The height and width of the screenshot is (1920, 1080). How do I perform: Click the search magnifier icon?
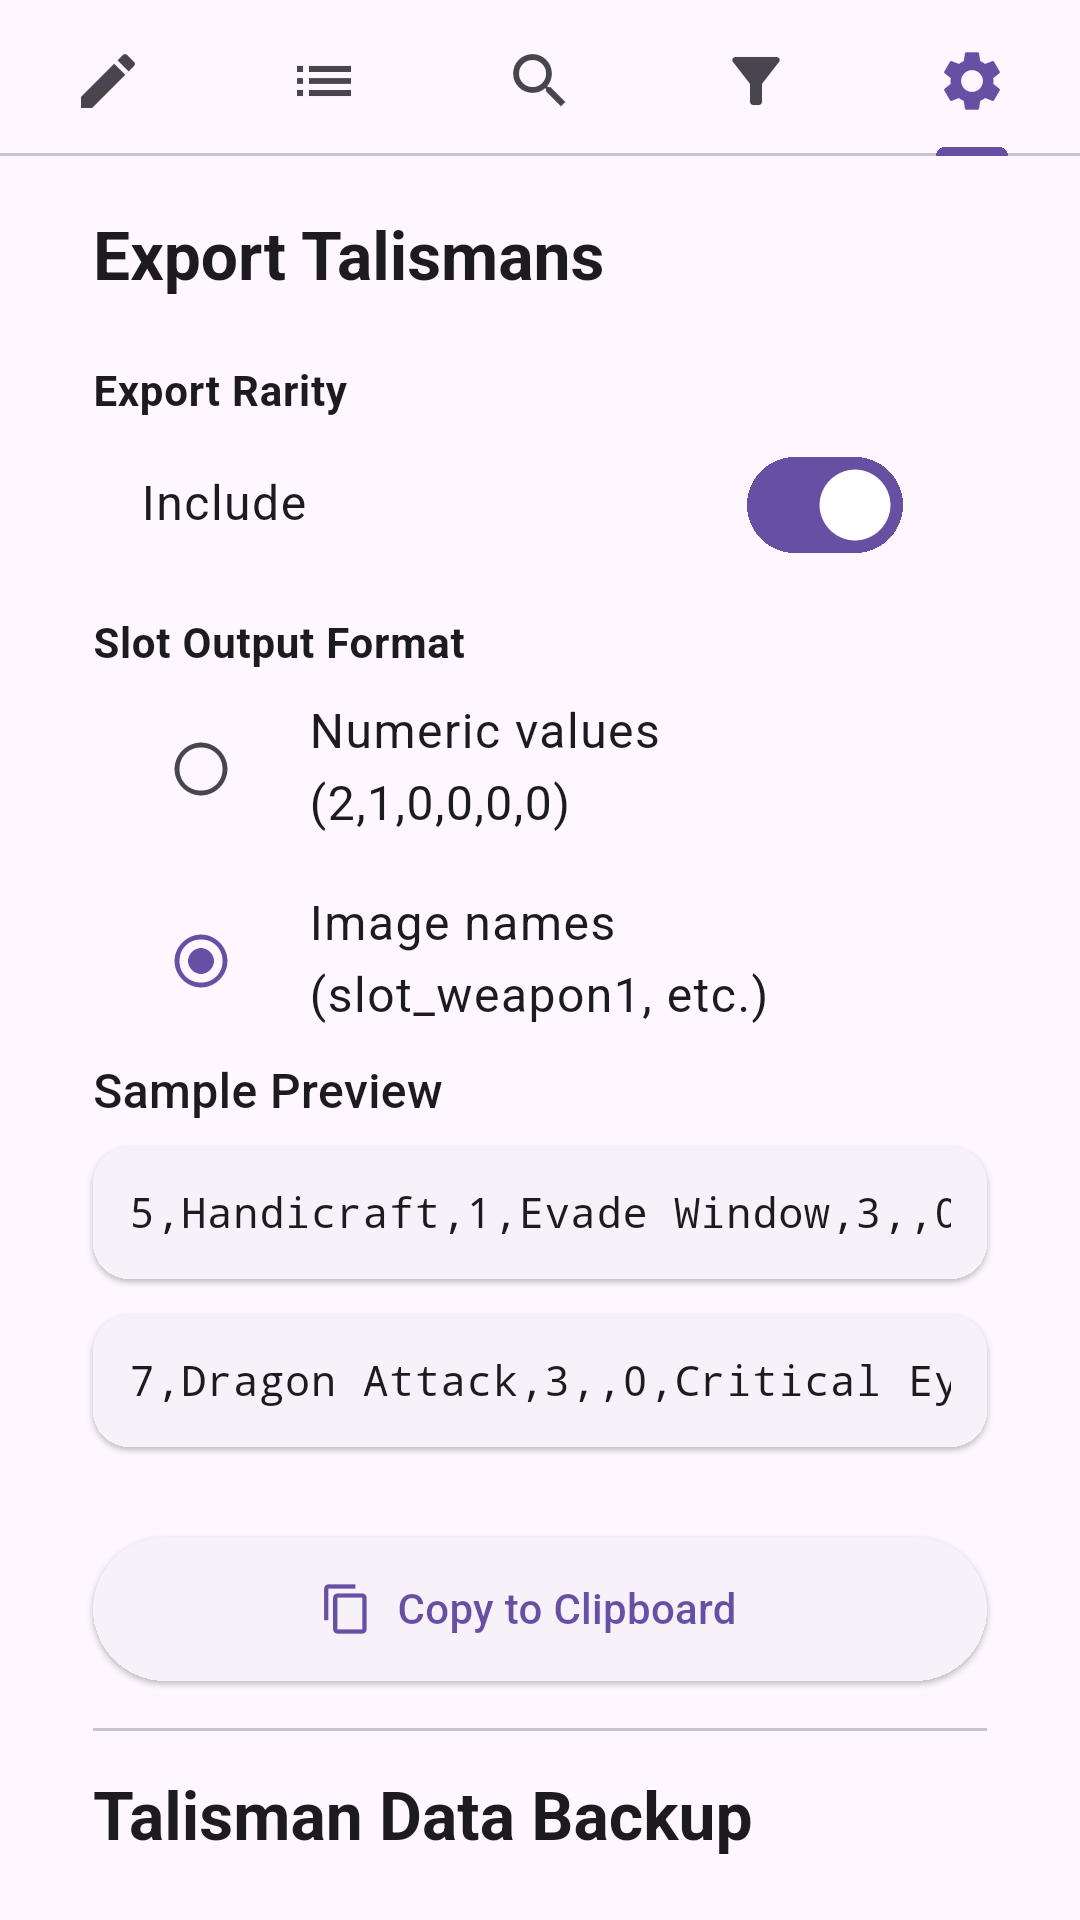tap(540, 79)
